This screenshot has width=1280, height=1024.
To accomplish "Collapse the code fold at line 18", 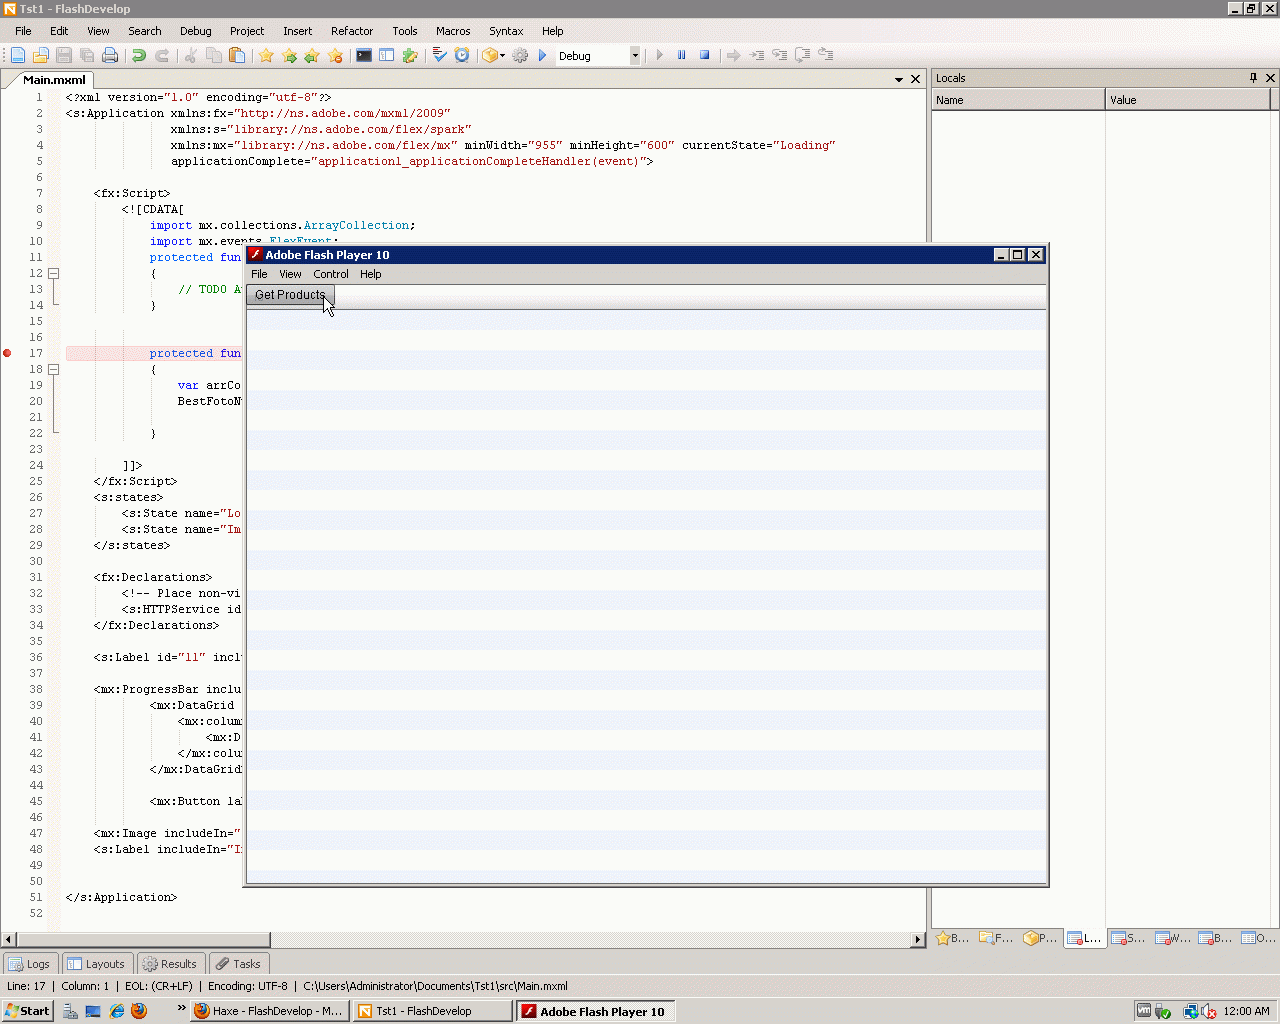I will 54,369.
